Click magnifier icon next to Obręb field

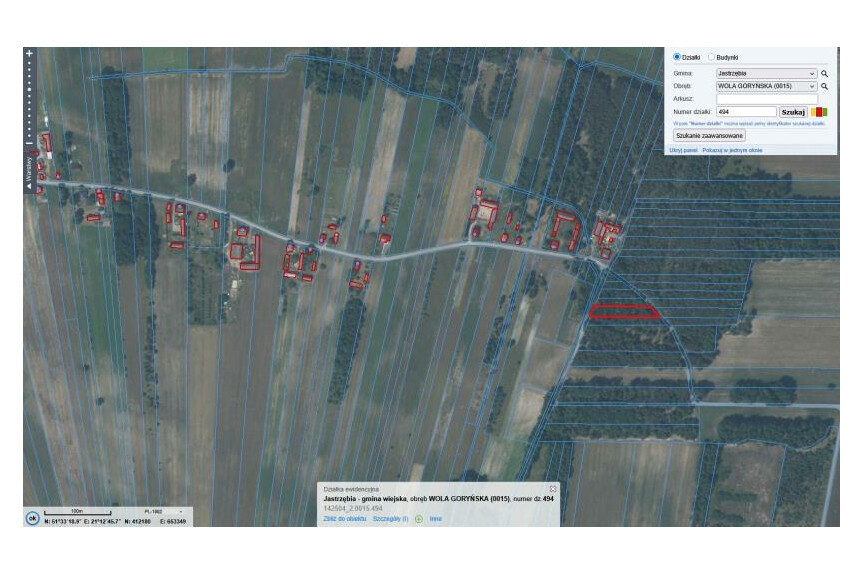click(825, 87)
